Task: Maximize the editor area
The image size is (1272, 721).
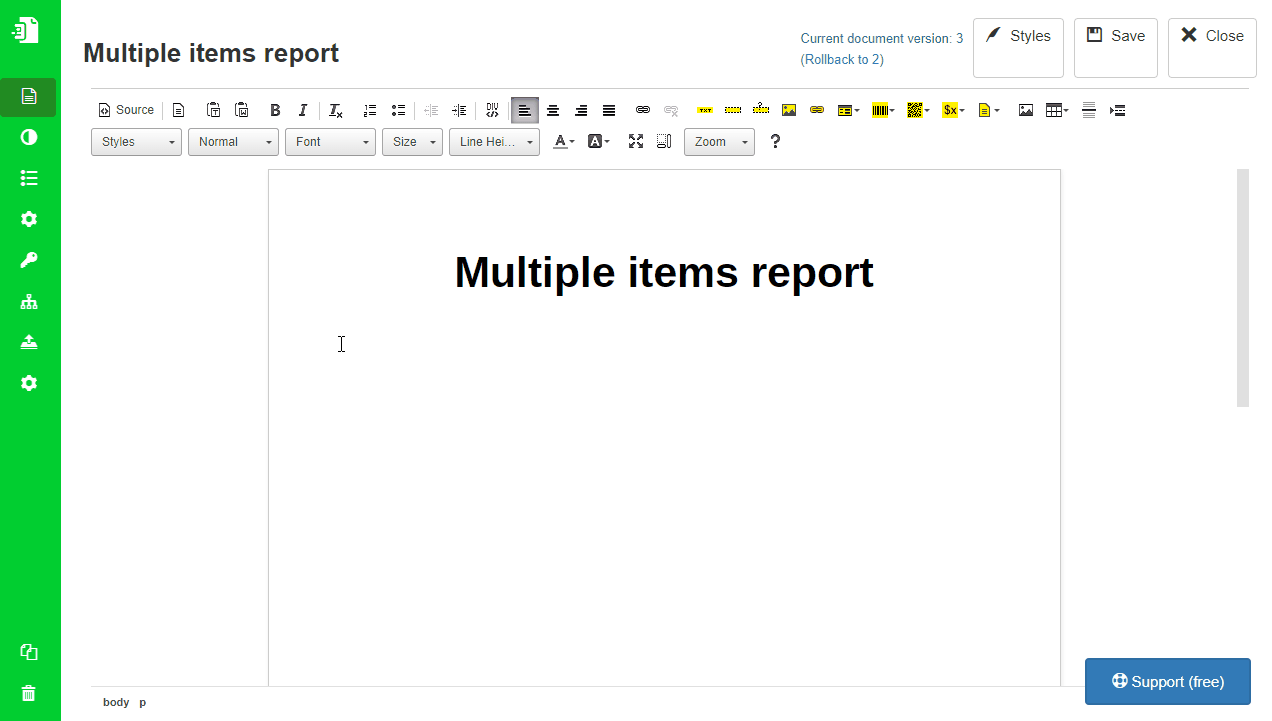Action: click(x=636, y=142)
